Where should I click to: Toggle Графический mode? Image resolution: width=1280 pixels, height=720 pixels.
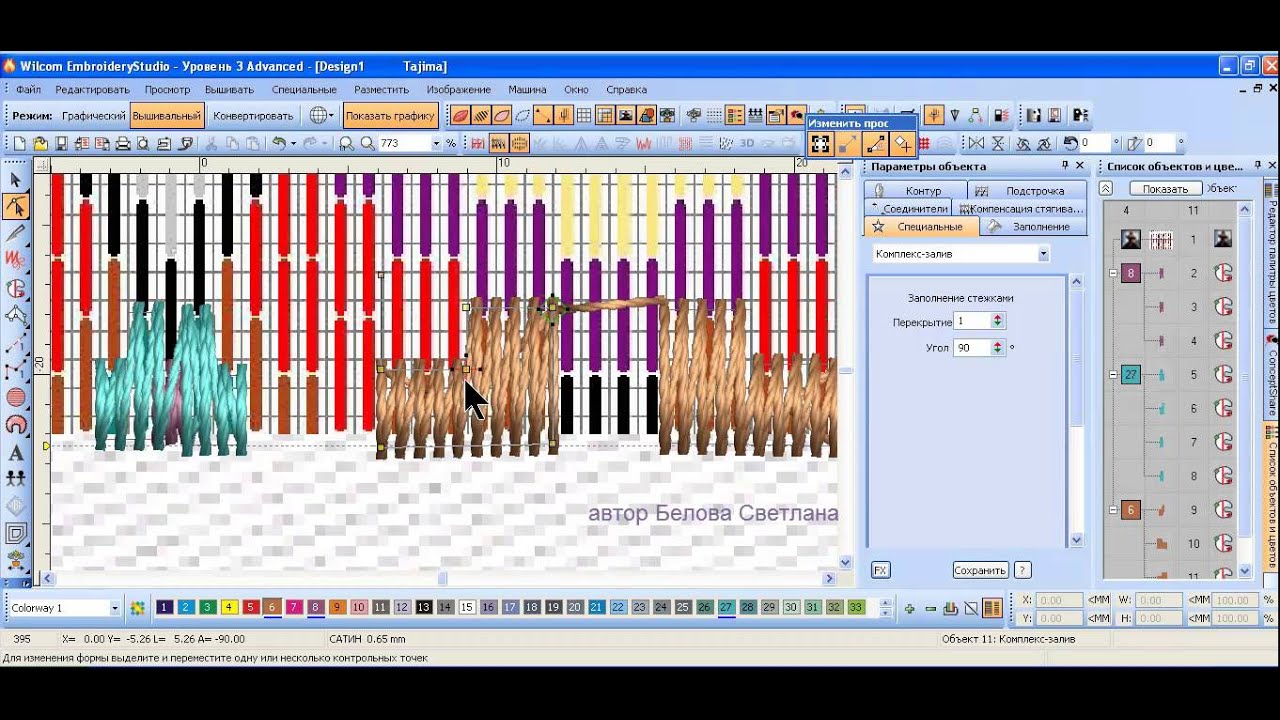click(x=93, y=116)
